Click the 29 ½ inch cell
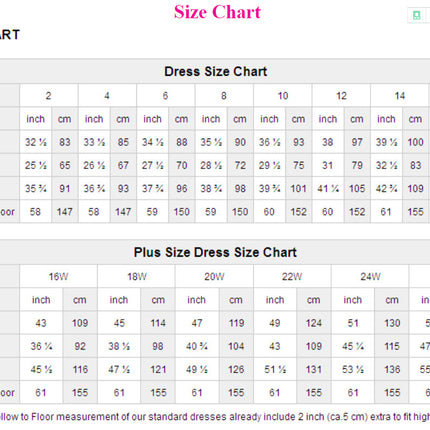 tap(270, 165)
